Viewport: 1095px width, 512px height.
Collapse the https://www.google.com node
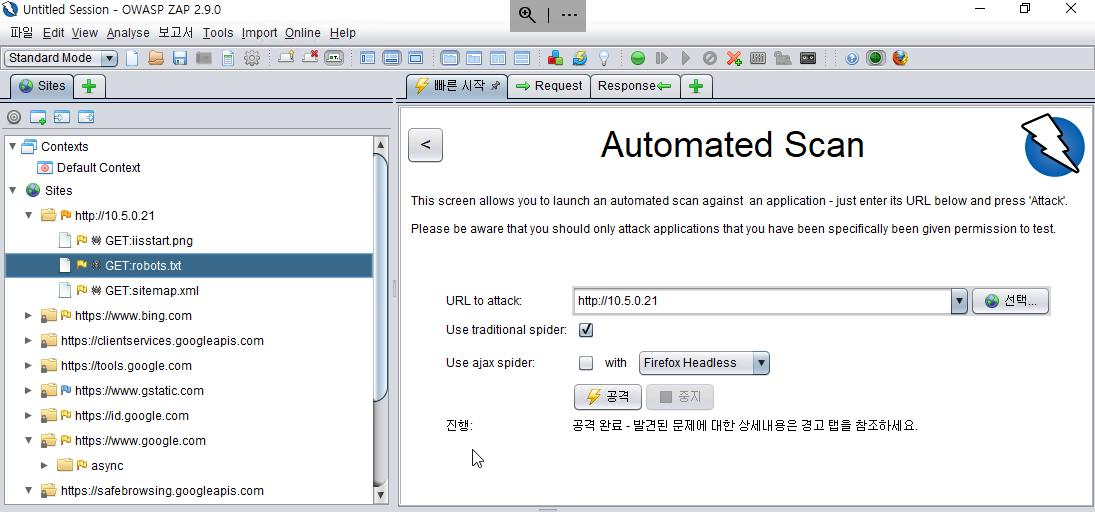point(29,441)
